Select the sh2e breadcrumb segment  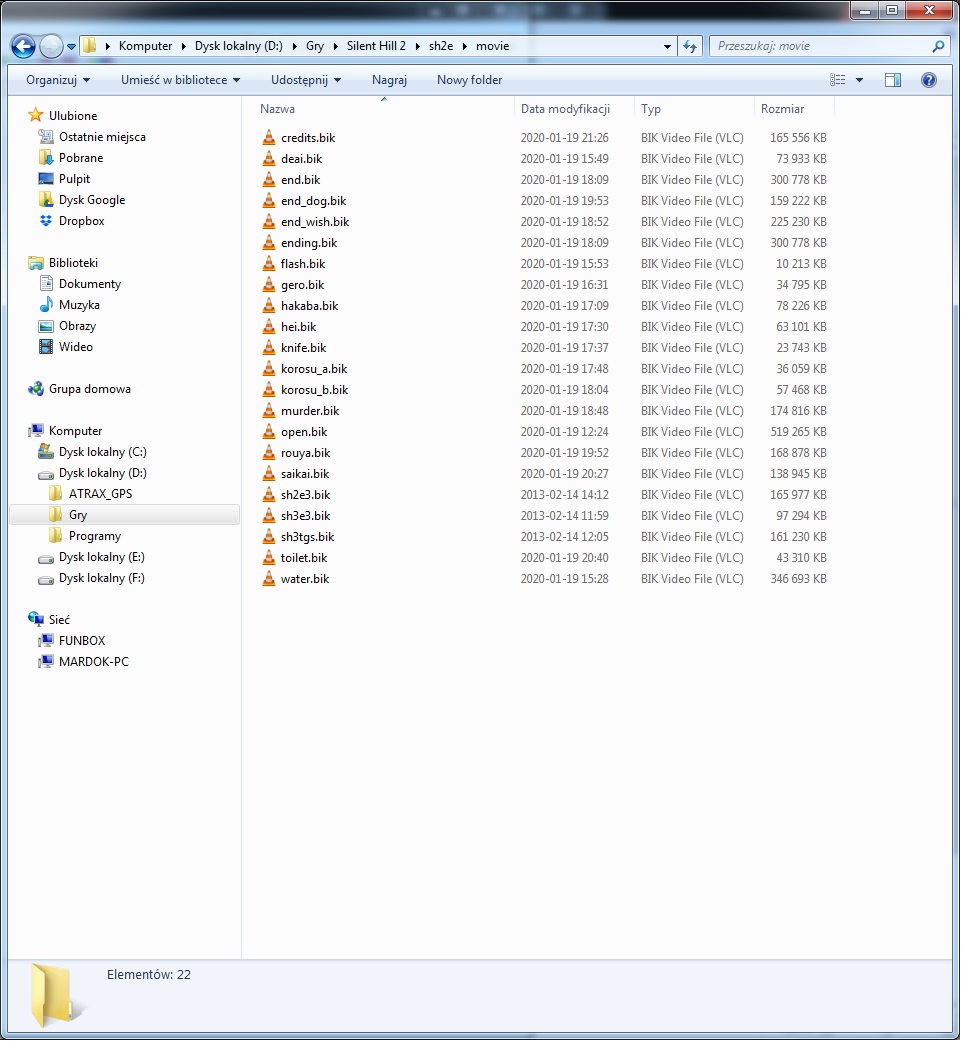(x=441, y=46)
